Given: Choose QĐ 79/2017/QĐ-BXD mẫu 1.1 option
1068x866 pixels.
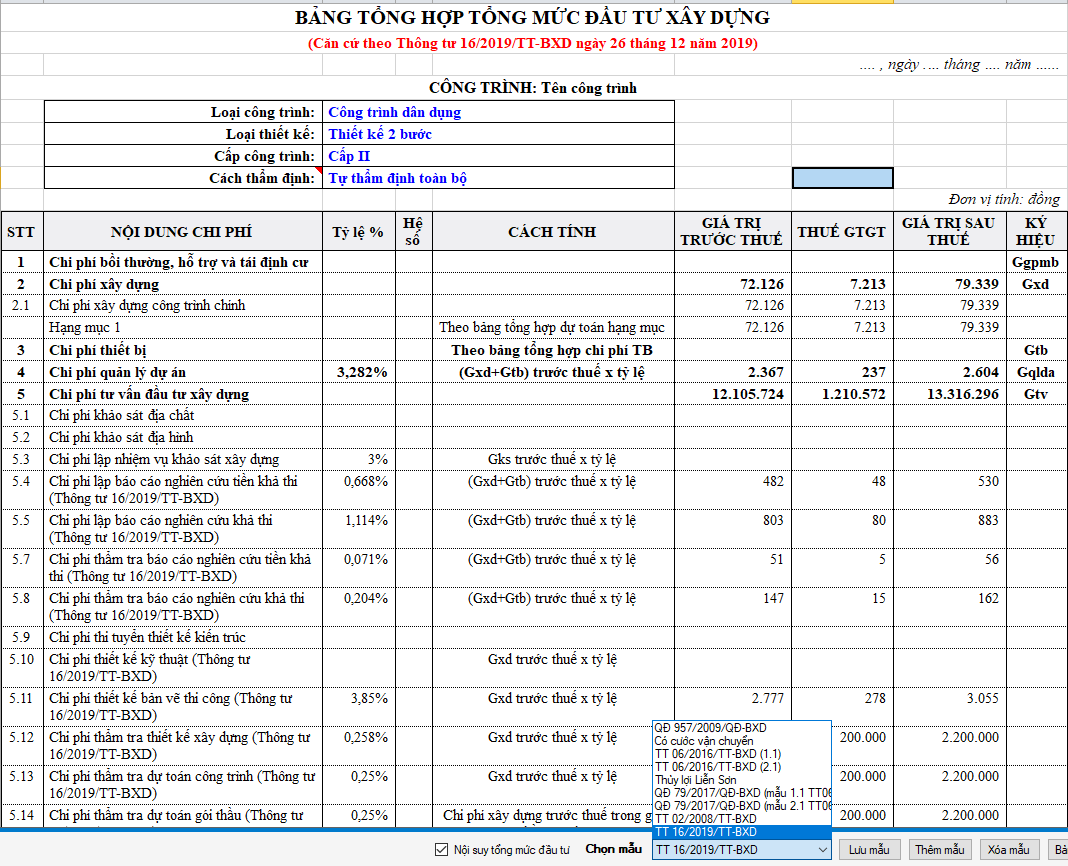Looking at the screenshot, I should (x=742, y=792).
